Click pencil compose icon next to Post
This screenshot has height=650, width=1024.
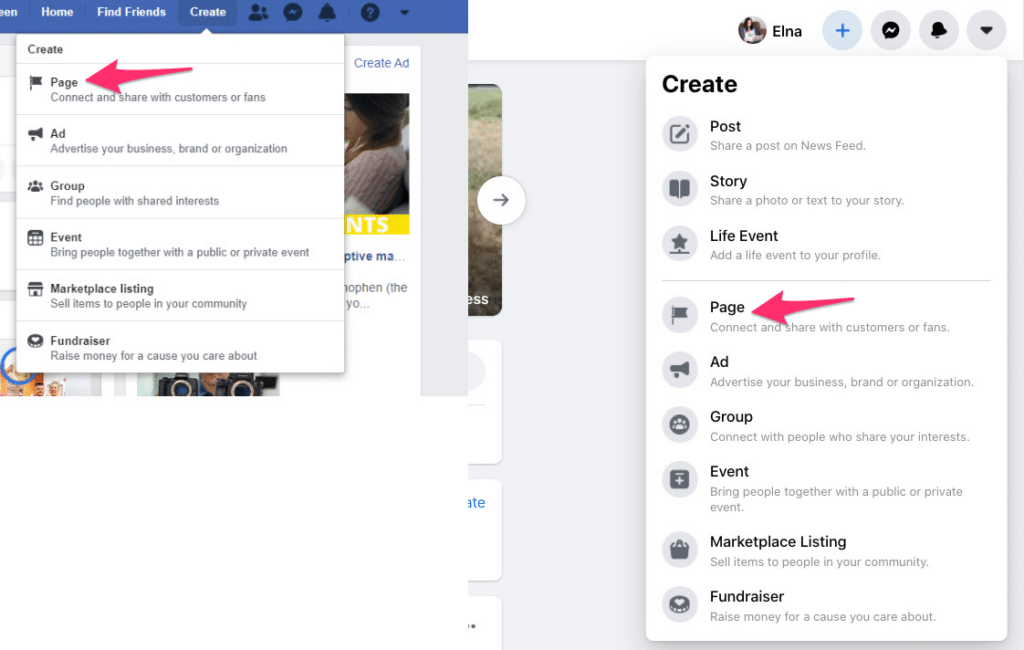[679, 134]
